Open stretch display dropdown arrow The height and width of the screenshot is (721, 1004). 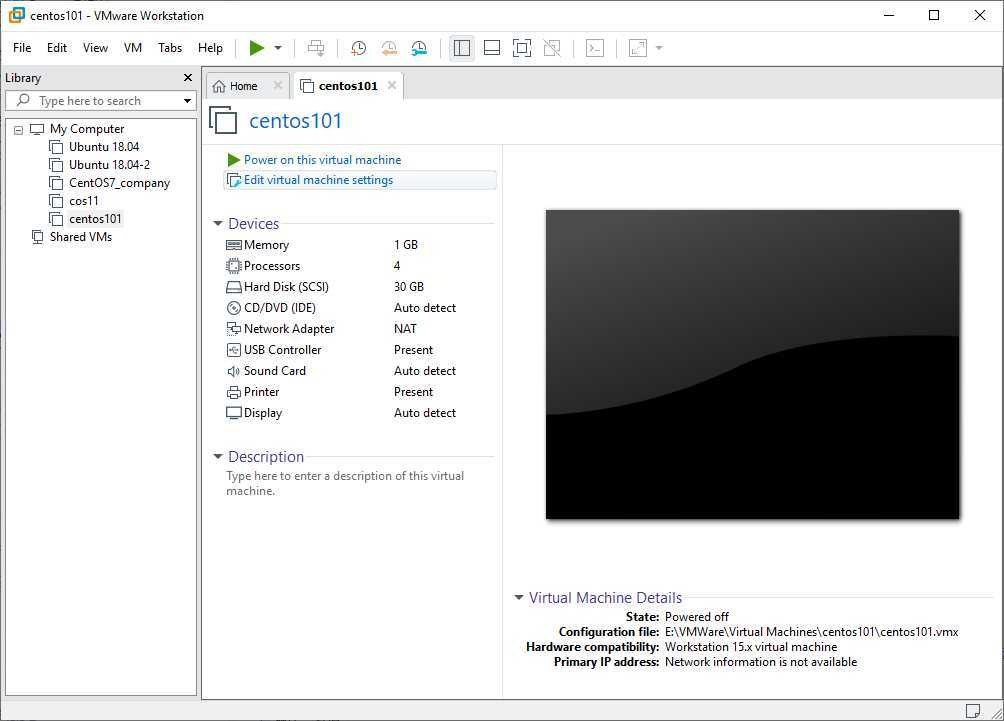coord(659,48)
